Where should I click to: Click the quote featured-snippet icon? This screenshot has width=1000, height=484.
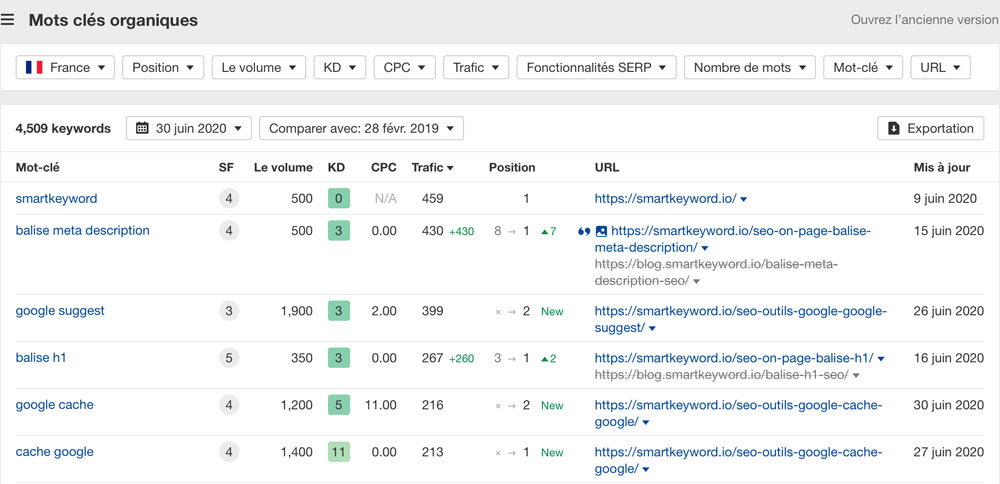[x=584, y=231]
